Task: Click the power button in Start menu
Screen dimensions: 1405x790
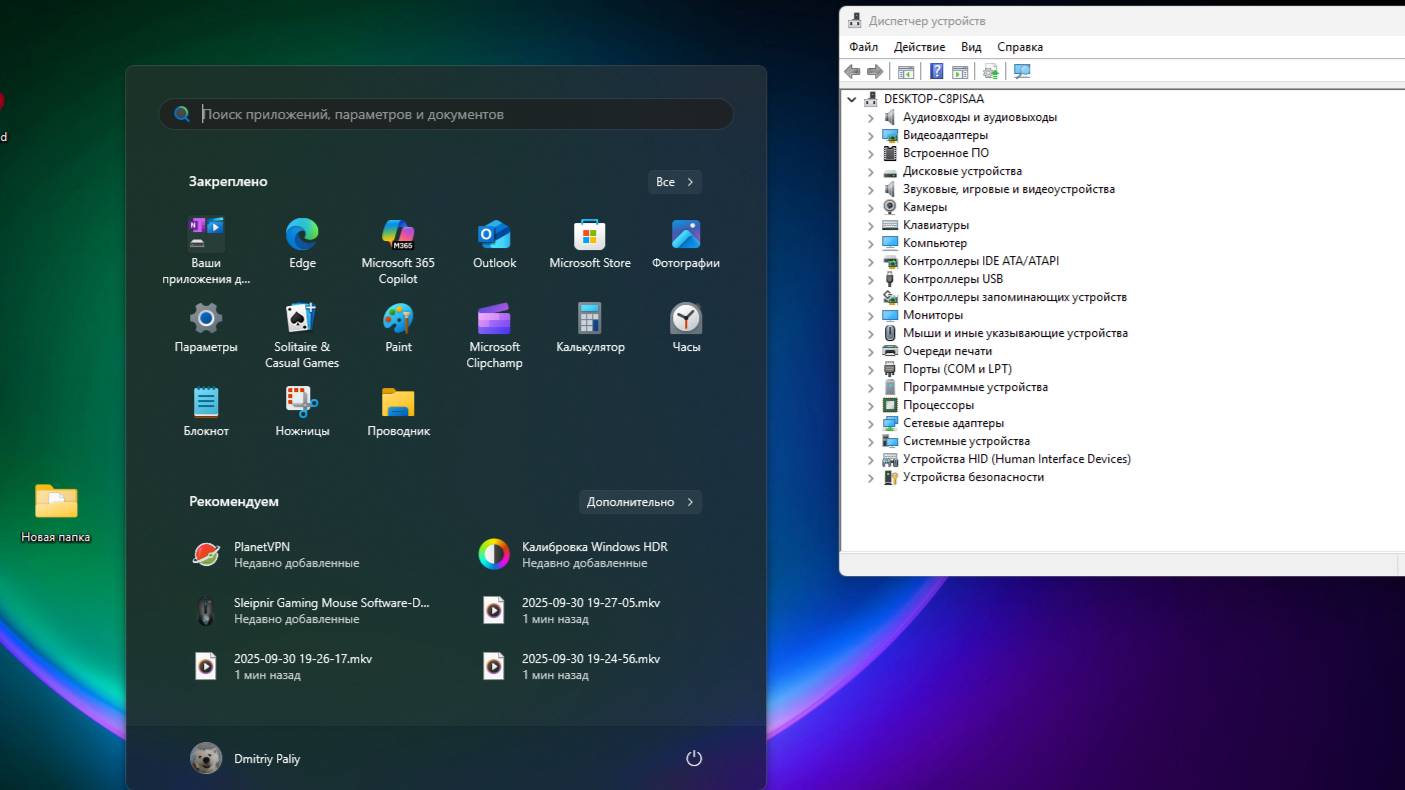Action: pos(694,758)
